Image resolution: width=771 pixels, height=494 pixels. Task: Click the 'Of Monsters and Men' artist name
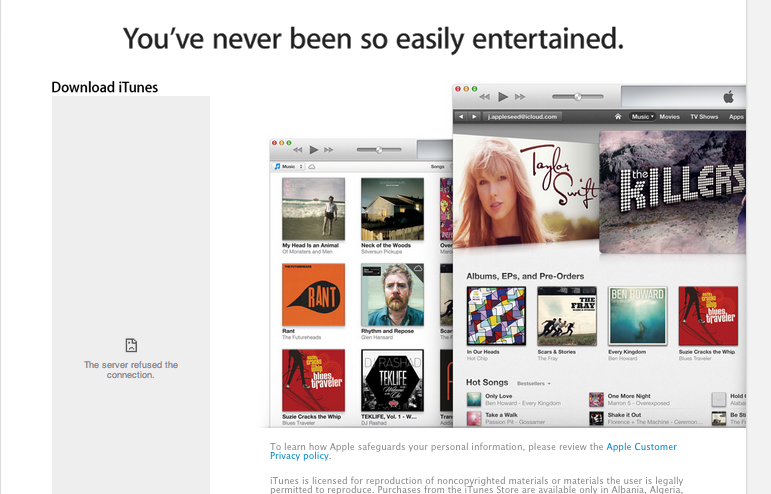pyautogui.click(x=307, y=252)
